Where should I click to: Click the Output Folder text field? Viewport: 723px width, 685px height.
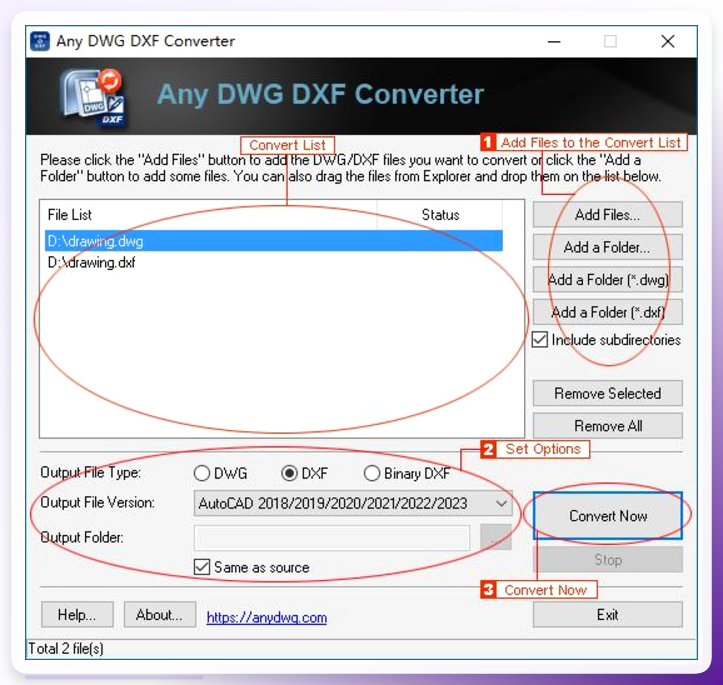(332, 537)
